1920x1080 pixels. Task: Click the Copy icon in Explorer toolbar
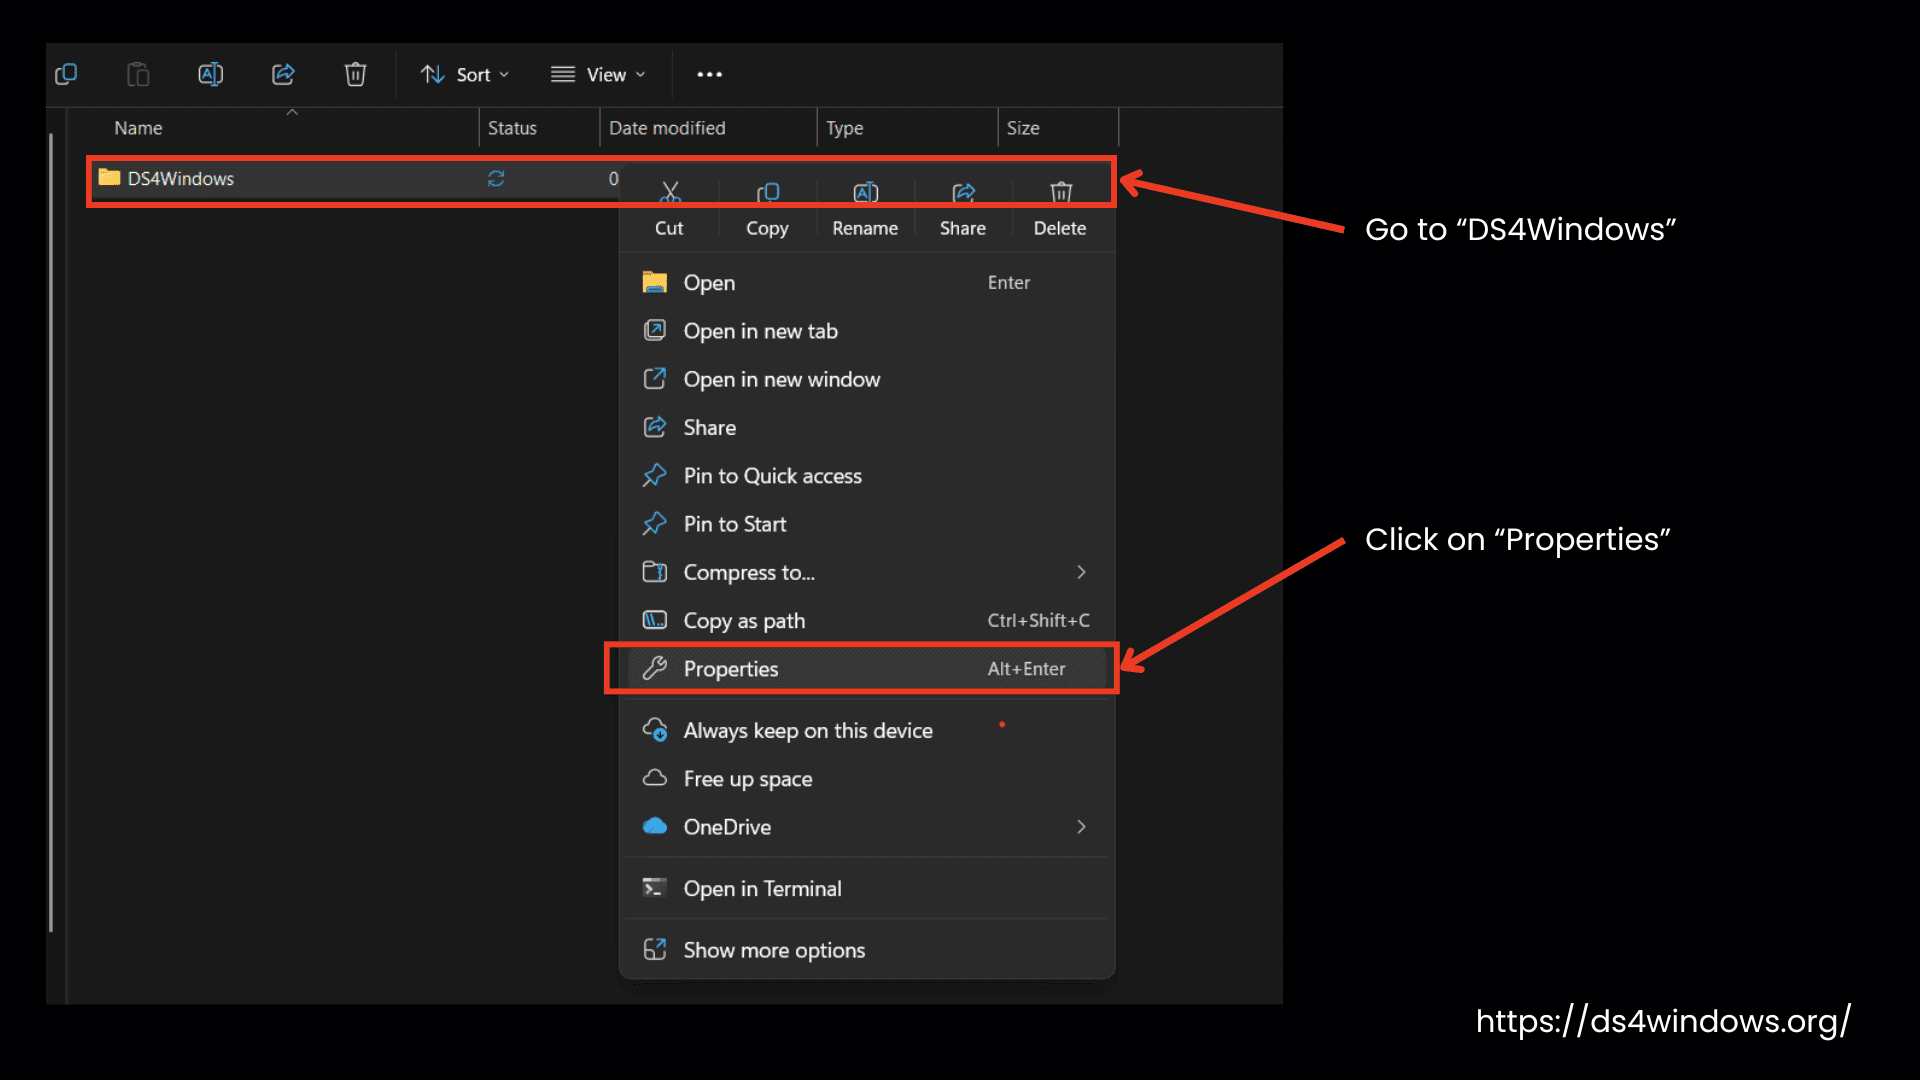(x=66, y=74)
